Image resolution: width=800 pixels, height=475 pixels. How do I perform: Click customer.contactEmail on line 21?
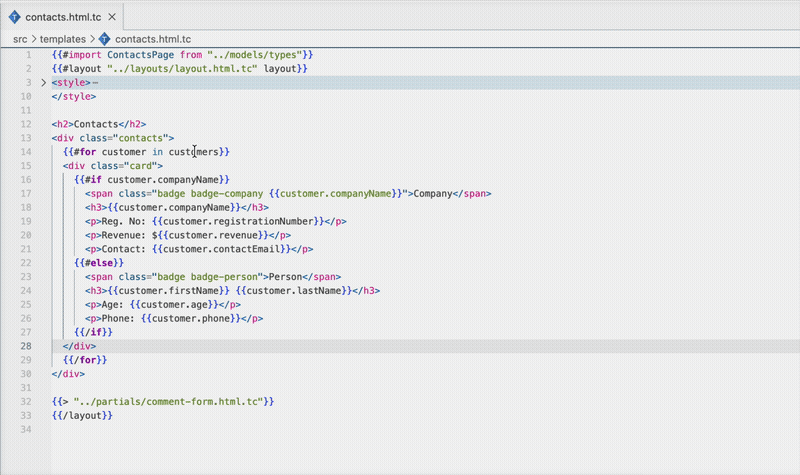(x=221, y=249)
